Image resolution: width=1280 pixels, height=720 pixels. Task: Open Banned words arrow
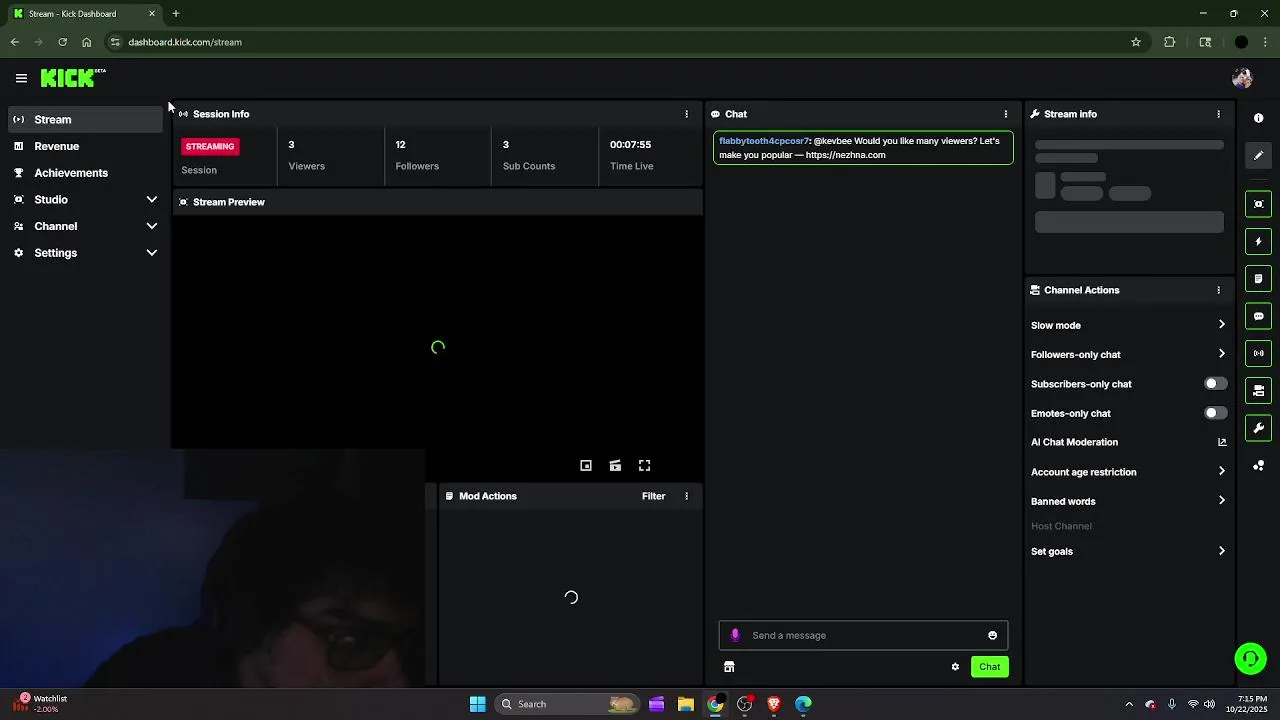[1221, 501]
